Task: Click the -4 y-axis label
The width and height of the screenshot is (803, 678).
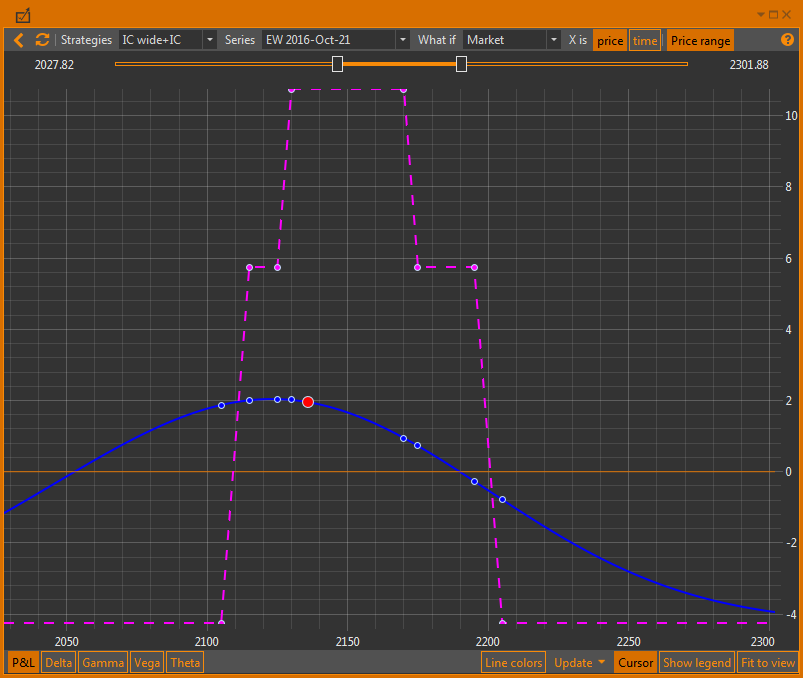Action: coord(791,614)
